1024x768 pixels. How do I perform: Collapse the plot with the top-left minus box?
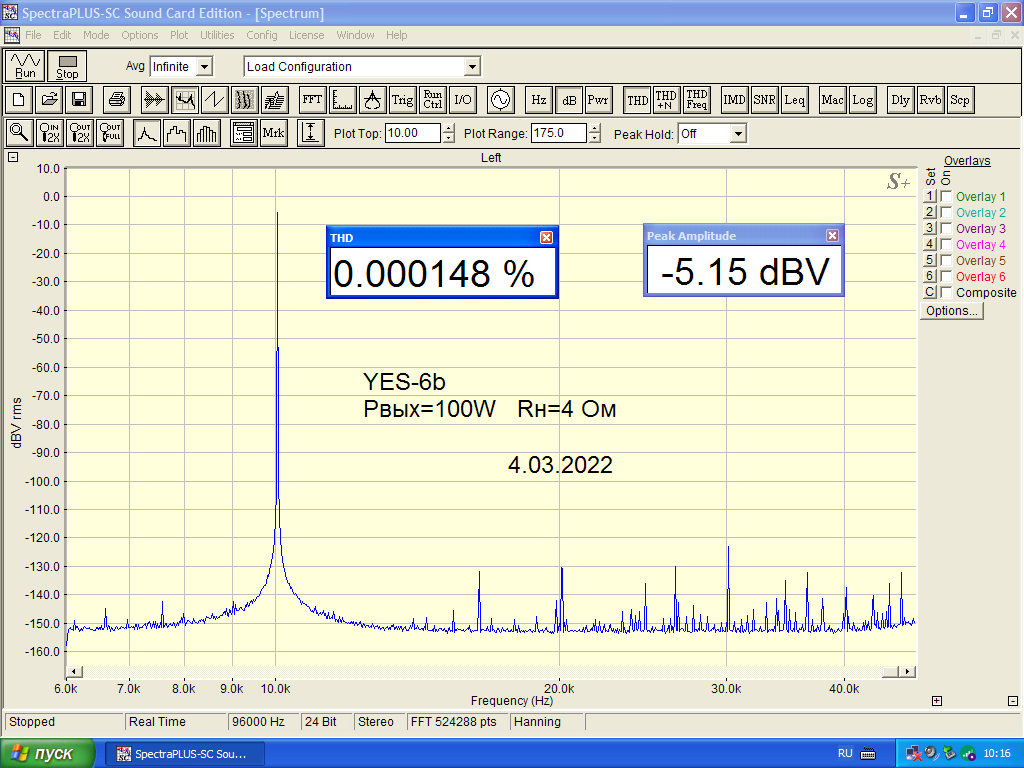coord(12,157)
